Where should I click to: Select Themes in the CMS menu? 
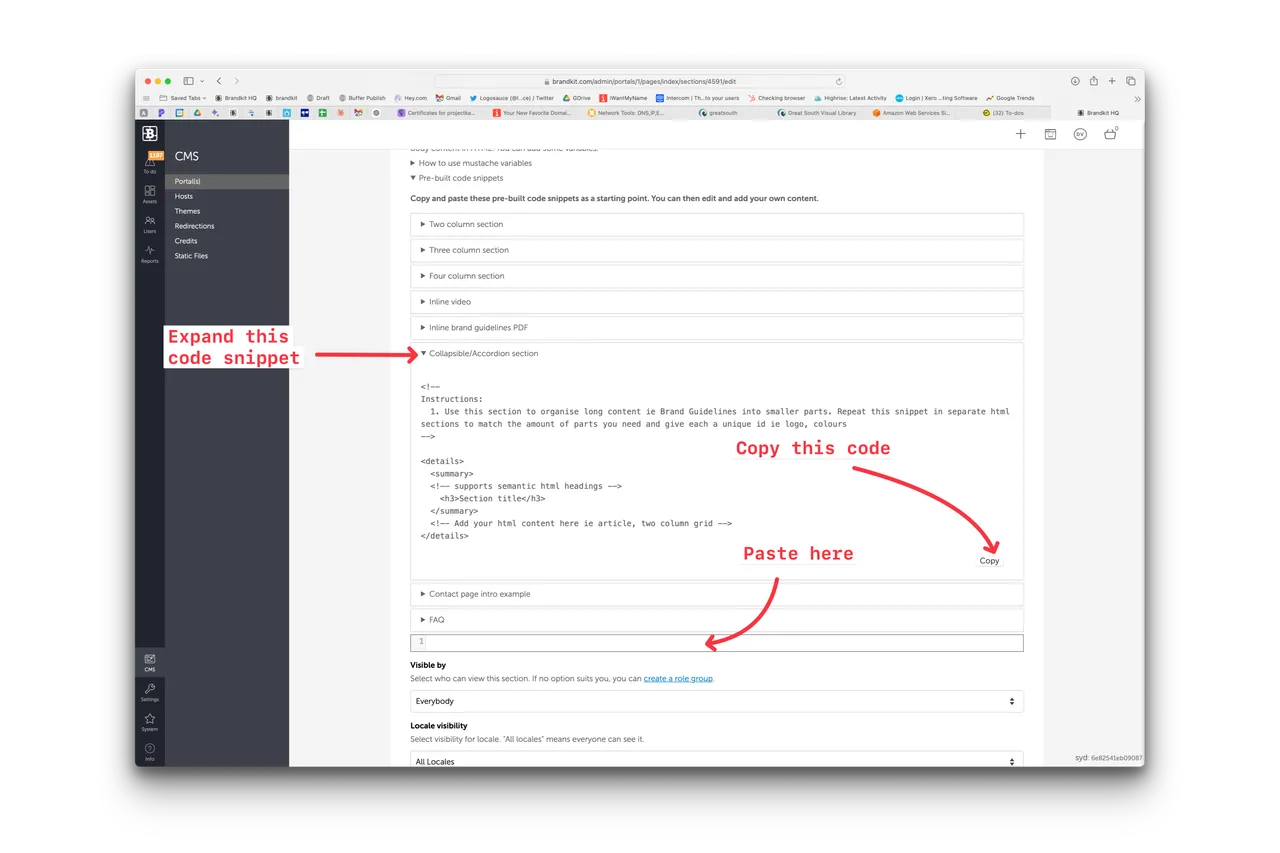tap(187, 211)
